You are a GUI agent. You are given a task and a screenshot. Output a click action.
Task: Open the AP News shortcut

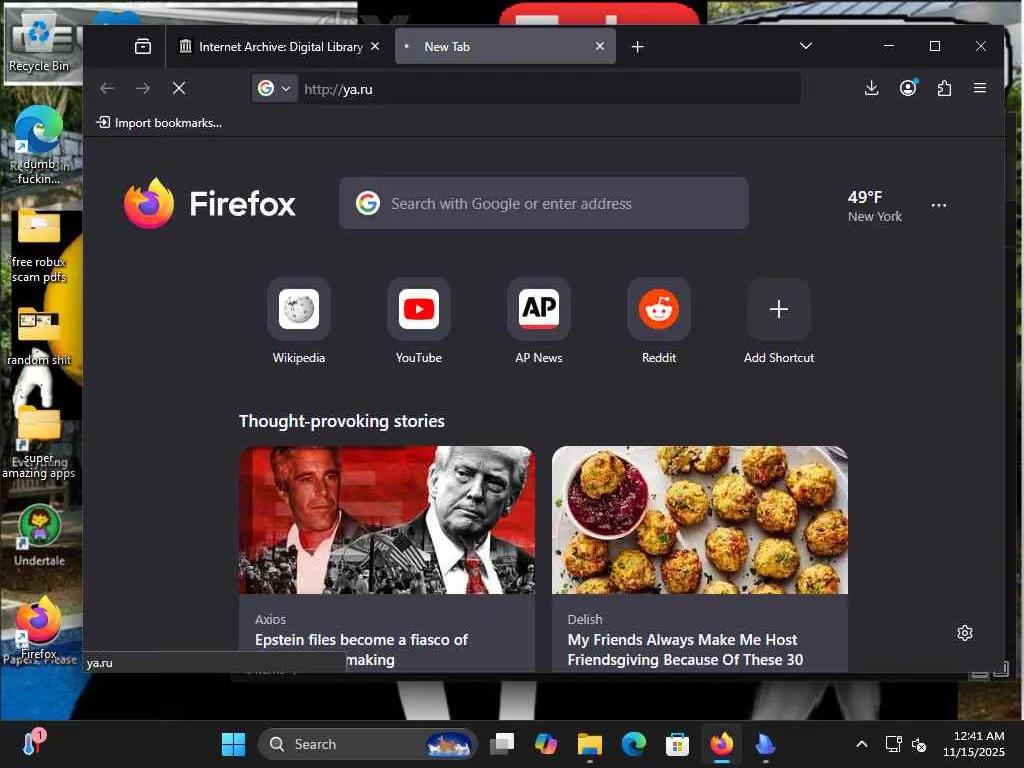[x=539, y=321]
